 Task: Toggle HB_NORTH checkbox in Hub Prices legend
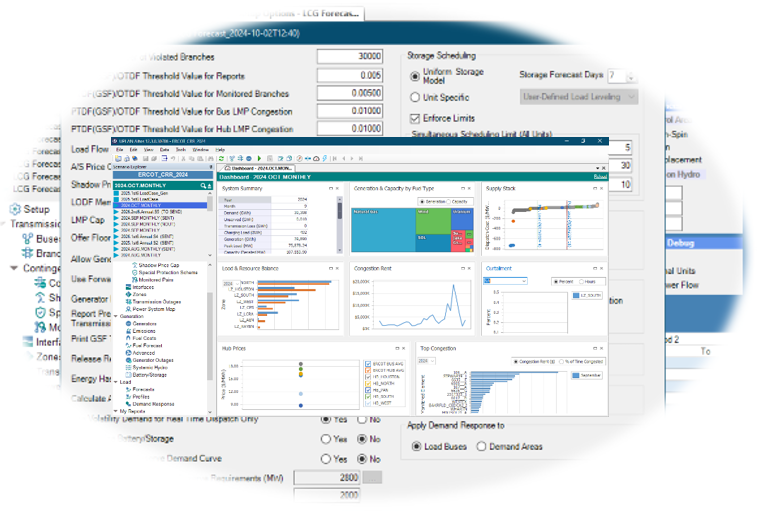point(368,383)
